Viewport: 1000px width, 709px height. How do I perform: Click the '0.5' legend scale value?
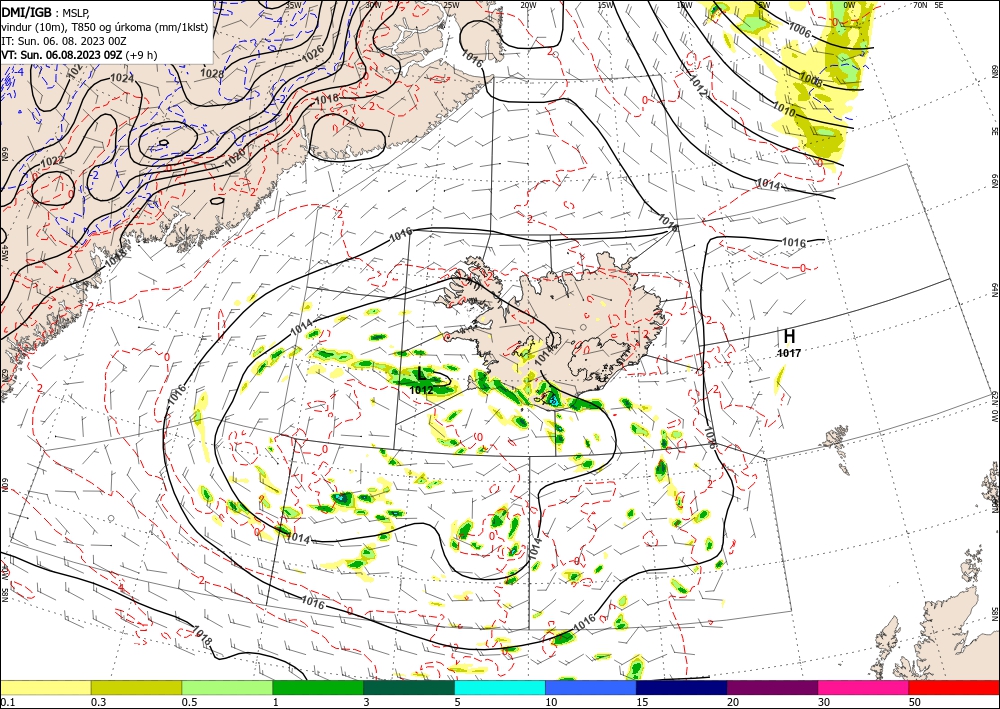(x=189, y=702)
